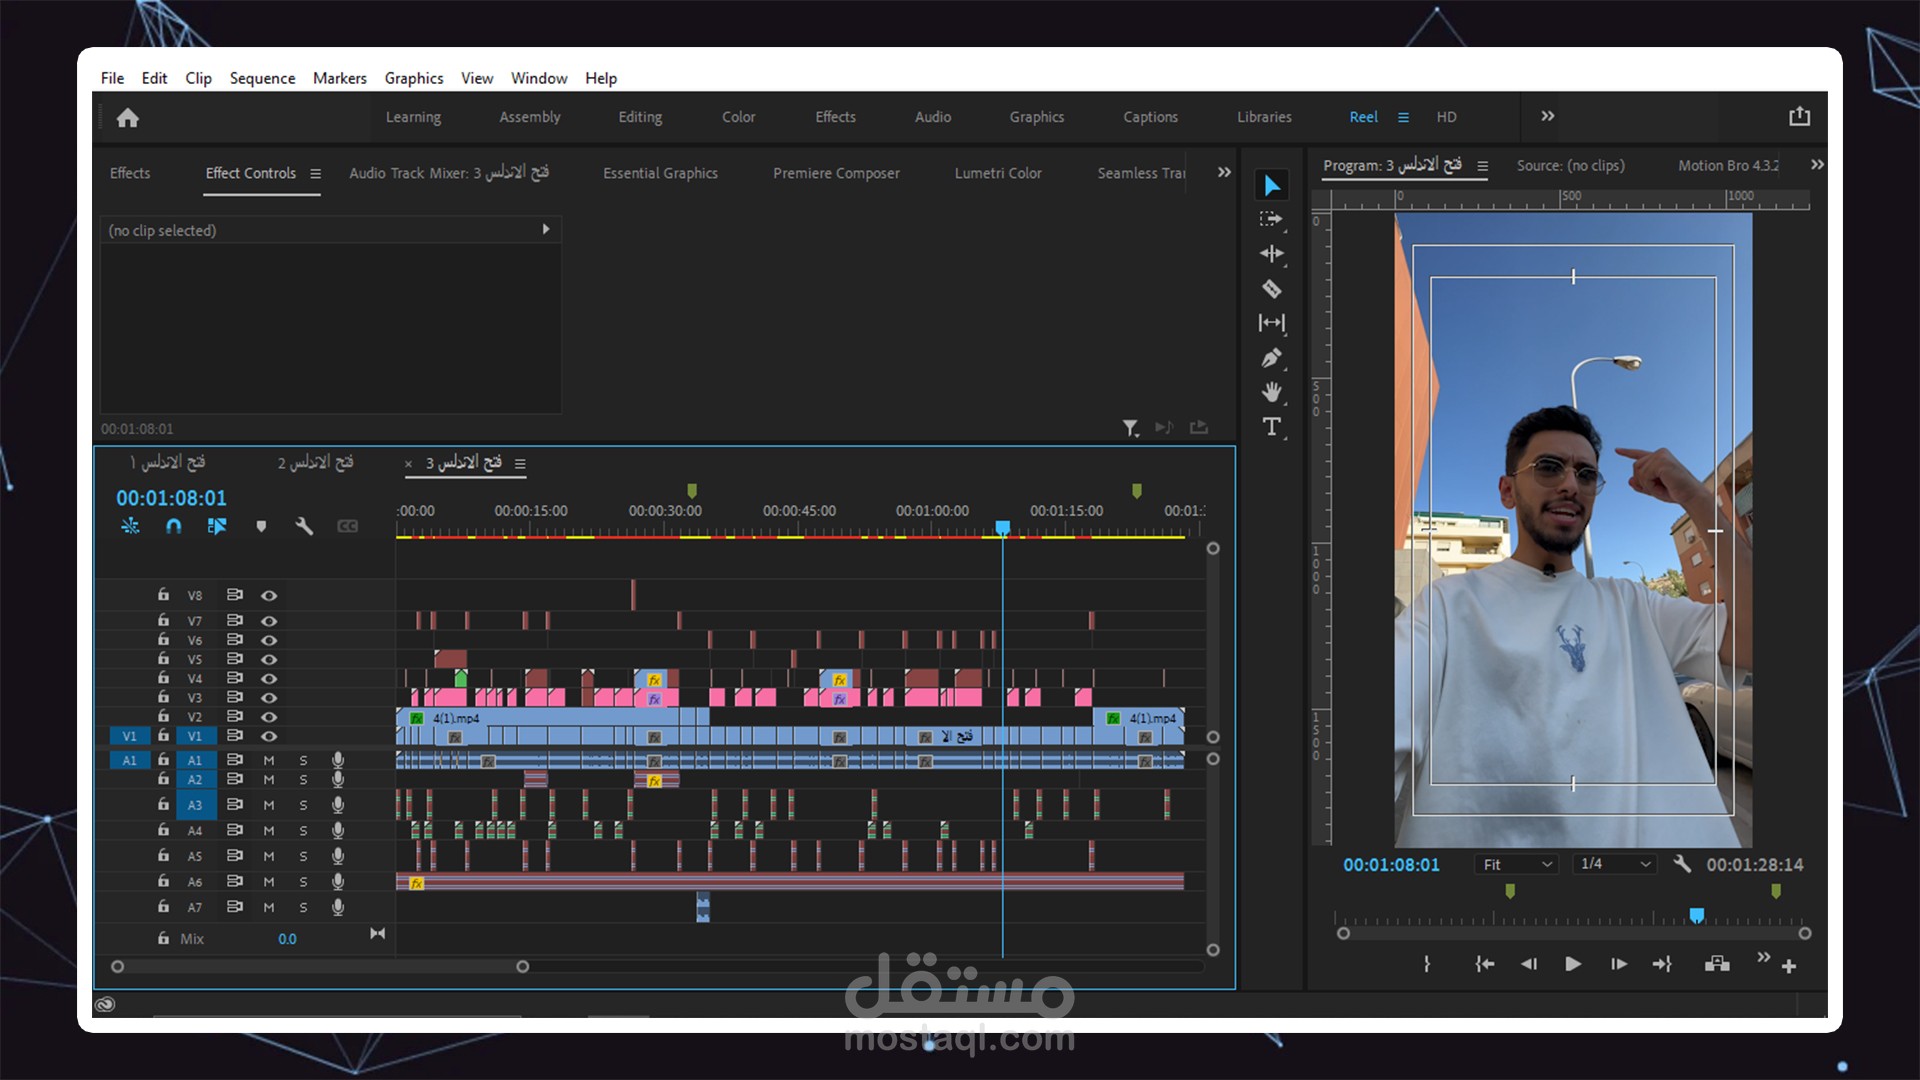
Task: Select the Track Select Forward tool
Action: coord(1271,219)
